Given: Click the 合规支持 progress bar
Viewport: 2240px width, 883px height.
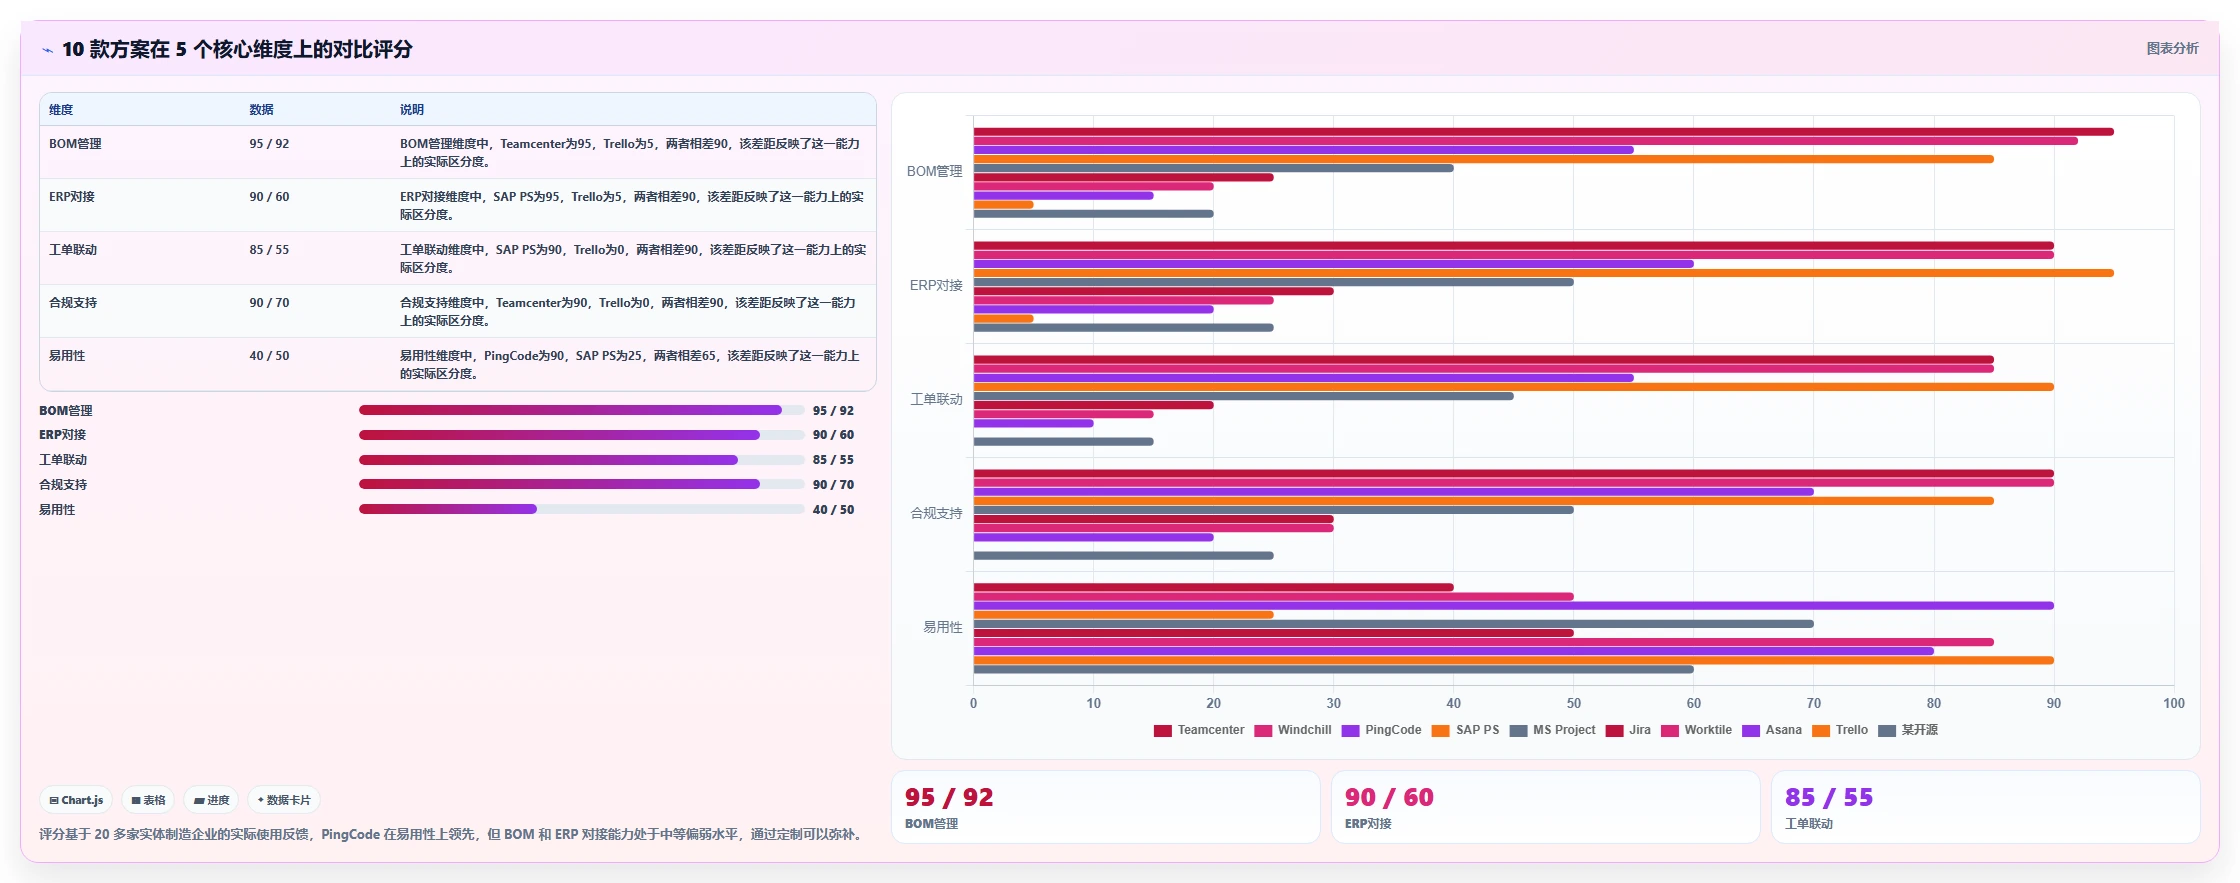Looking at the screenshot, I should (581, 484).
